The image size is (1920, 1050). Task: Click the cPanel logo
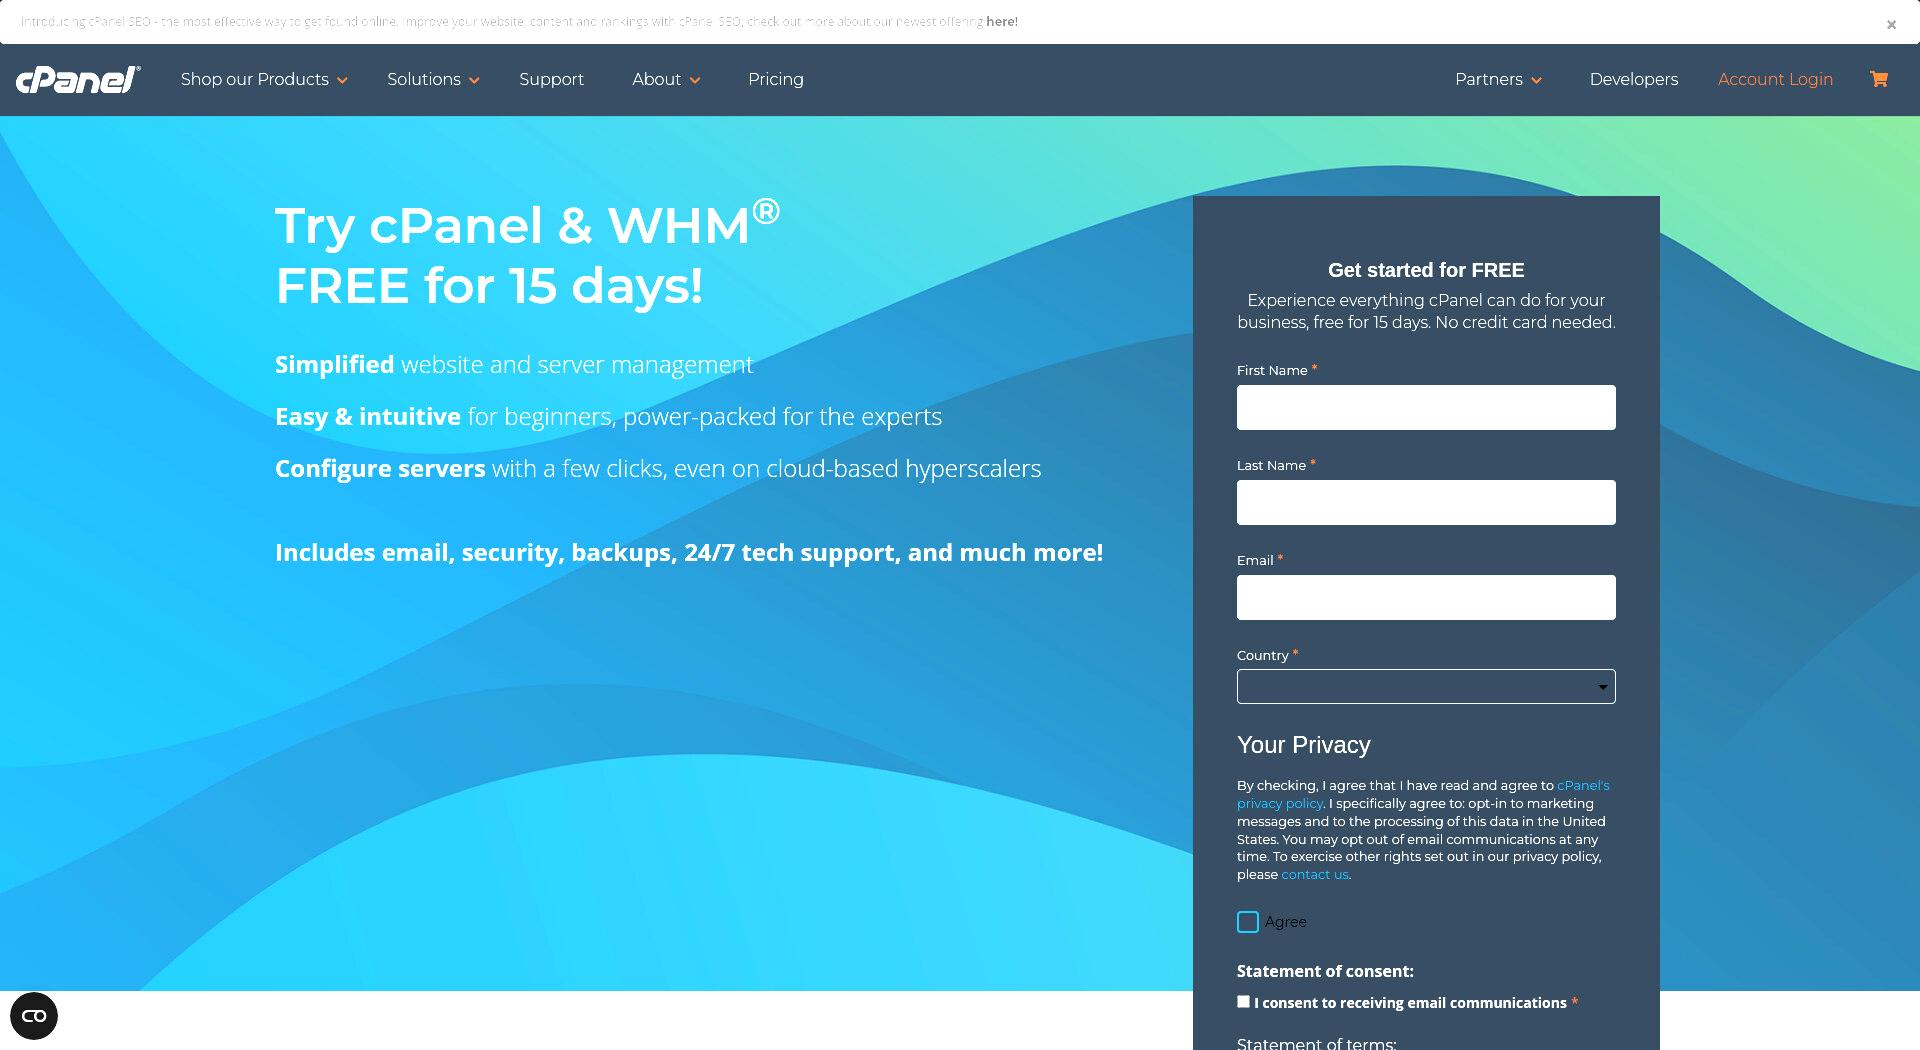coord(78,79)
